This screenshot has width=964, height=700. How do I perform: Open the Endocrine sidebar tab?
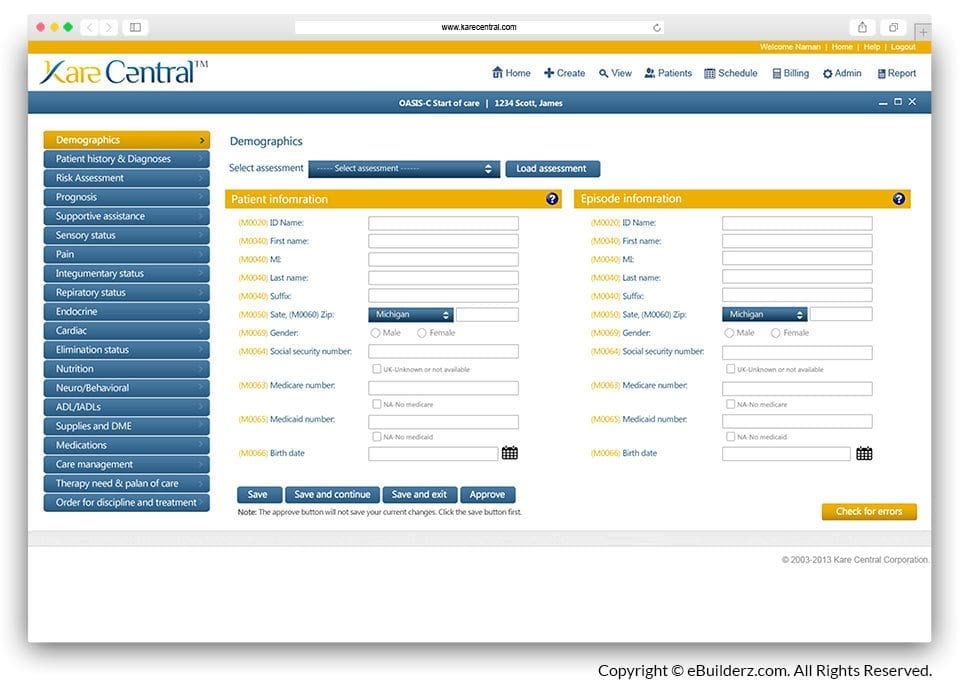pyautogui.click(x=127, y=312)
